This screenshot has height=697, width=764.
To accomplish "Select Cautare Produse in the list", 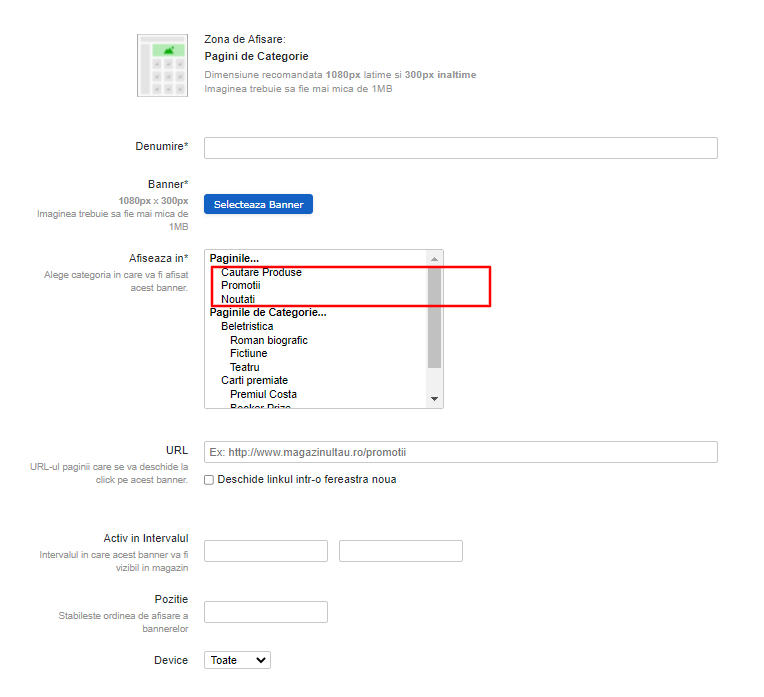I will tap(261, 272).
